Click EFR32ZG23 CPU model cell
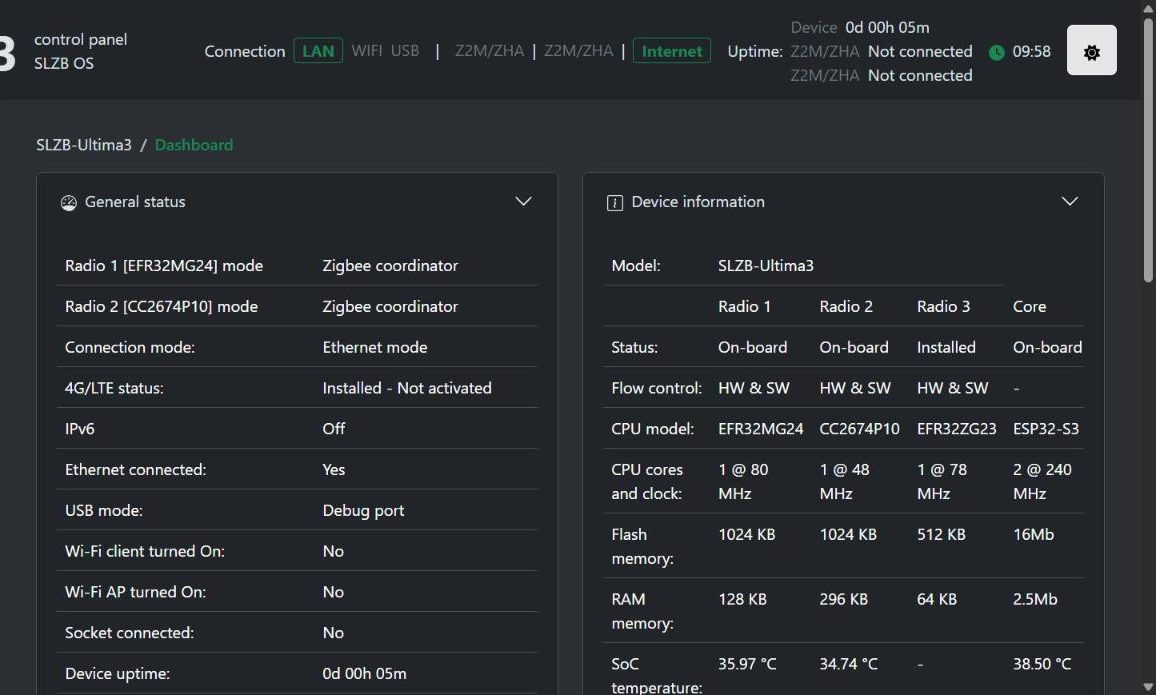This screenshot has height=695, width=1156. pyautogui.click(x=956, y=429)
